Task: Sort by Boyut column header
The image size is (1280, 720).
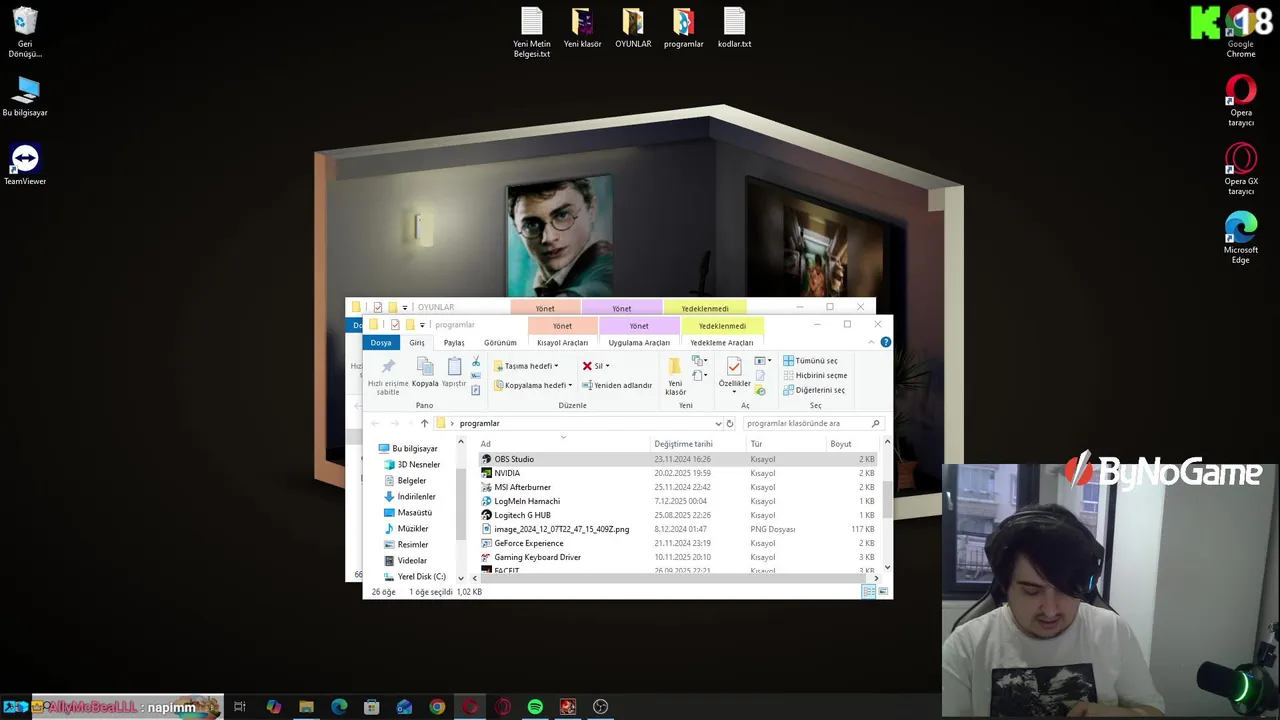Action: click(x=852, y=444)
